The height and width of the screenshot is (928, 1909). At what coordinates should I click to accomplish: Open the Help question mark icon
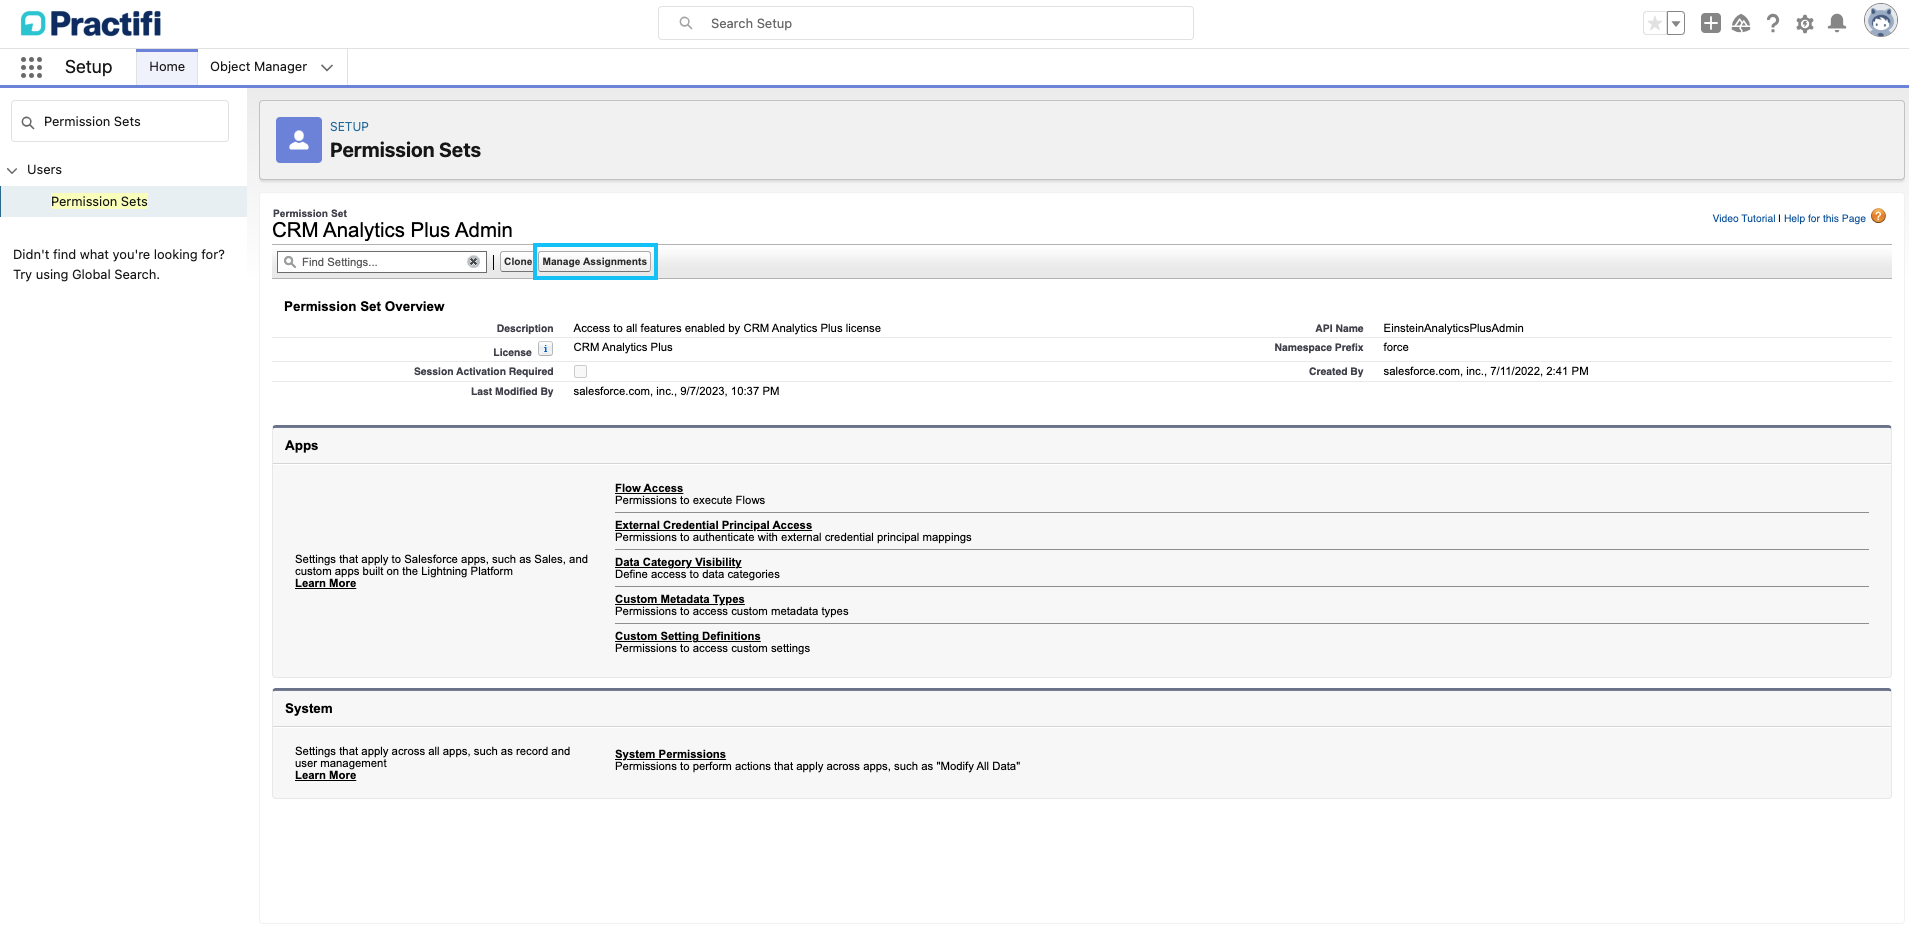point(1773,23)
